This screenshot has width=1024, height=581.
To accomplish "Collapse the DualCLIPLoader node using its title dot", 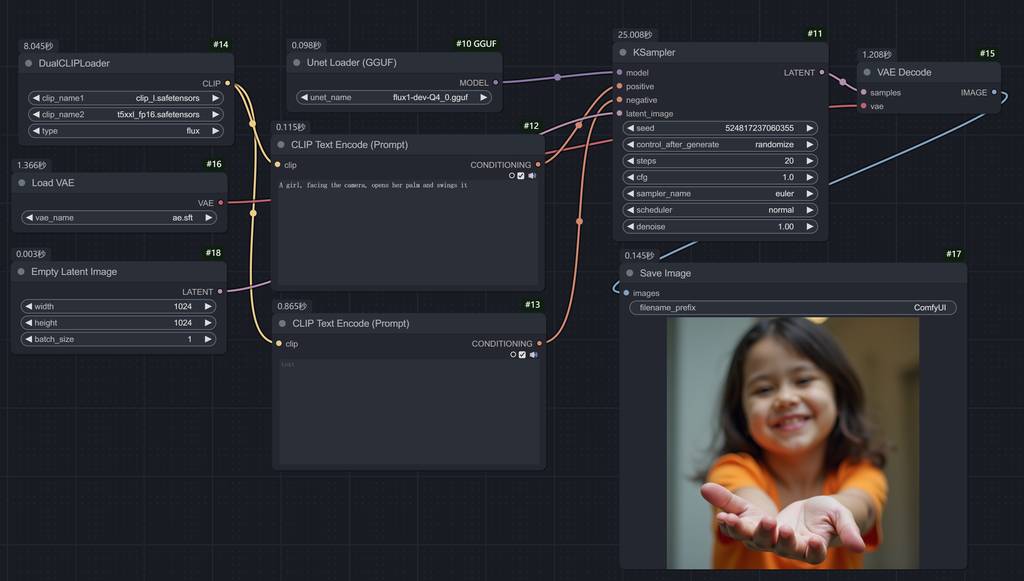I will coord(27,63).
